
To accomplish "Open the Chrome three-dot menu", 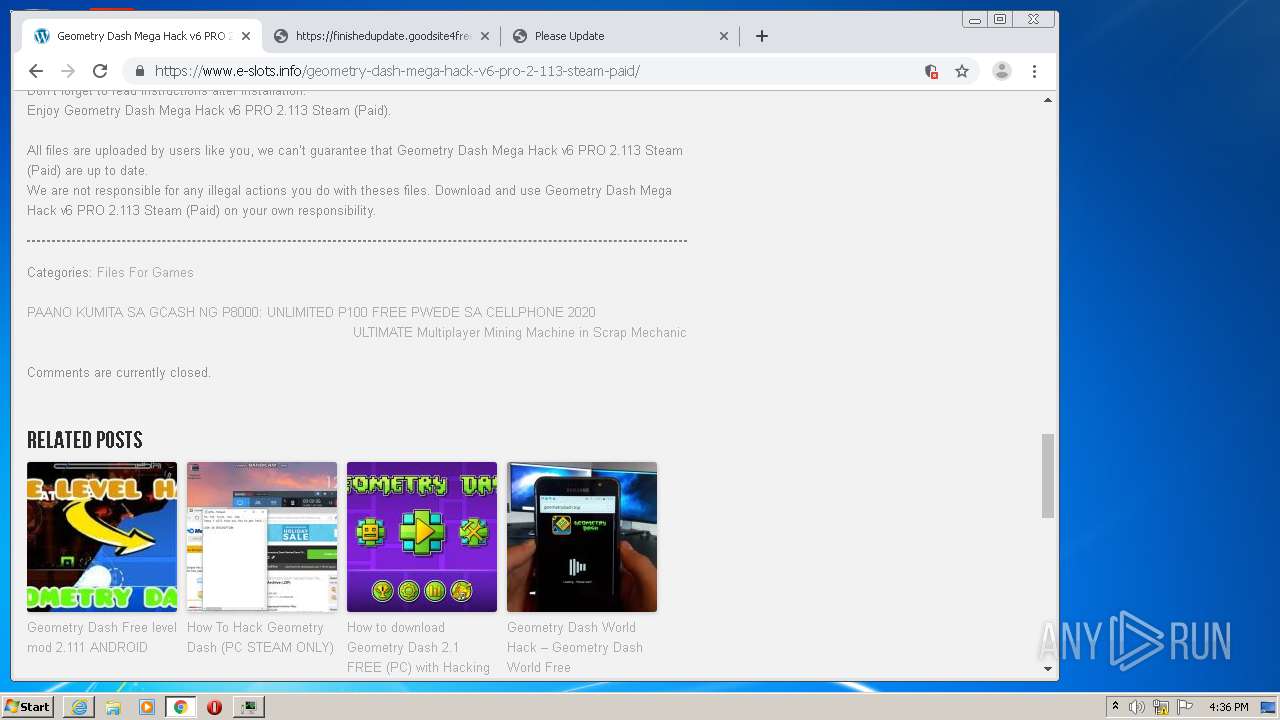I will 1034,71.
